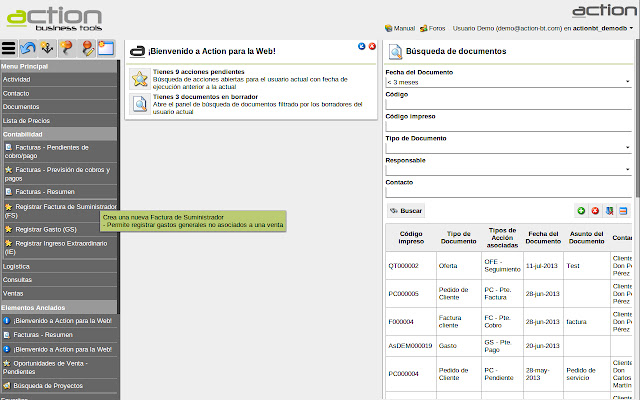Click the GS - Pte. Pago cell

(502, 346)
